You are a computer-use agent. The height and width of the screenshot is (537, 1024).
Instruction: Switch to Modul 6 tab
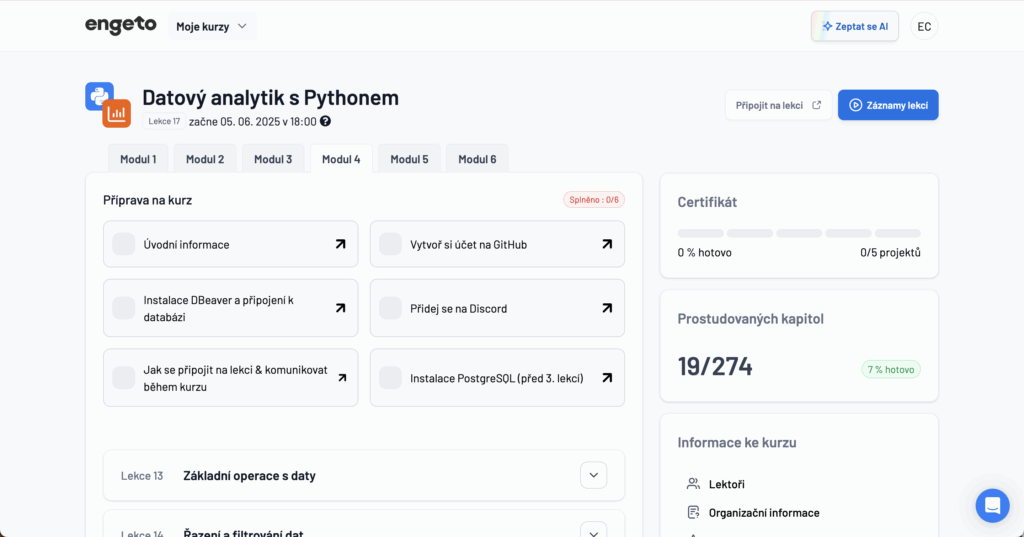click(477, 159)
